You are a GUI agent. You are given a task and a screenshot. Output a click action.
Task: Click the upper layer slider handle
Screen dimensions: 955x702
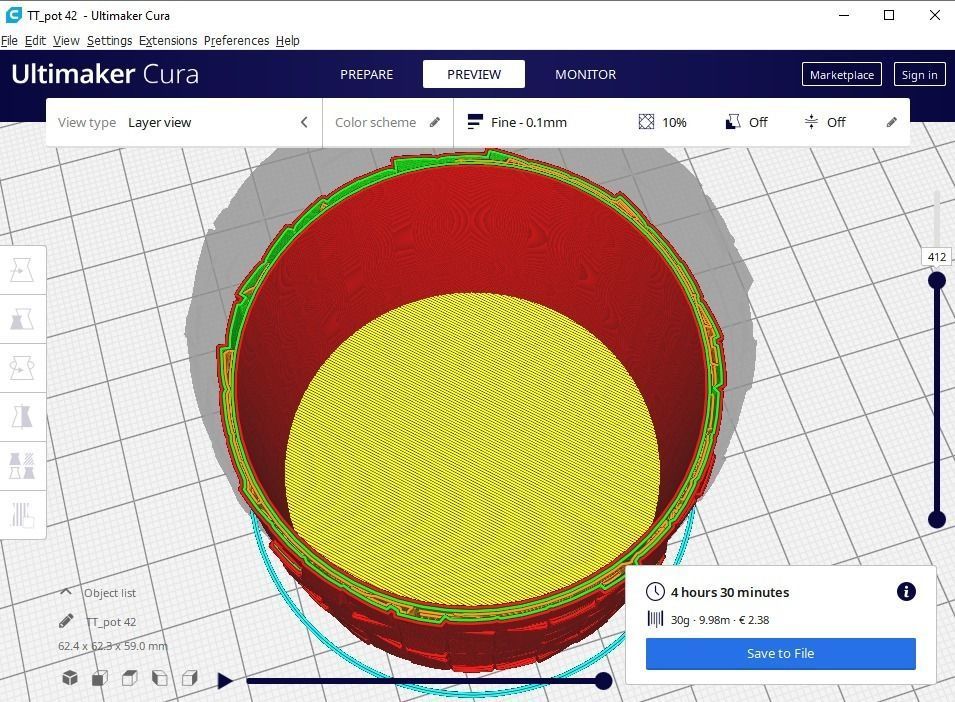[937, 280]
